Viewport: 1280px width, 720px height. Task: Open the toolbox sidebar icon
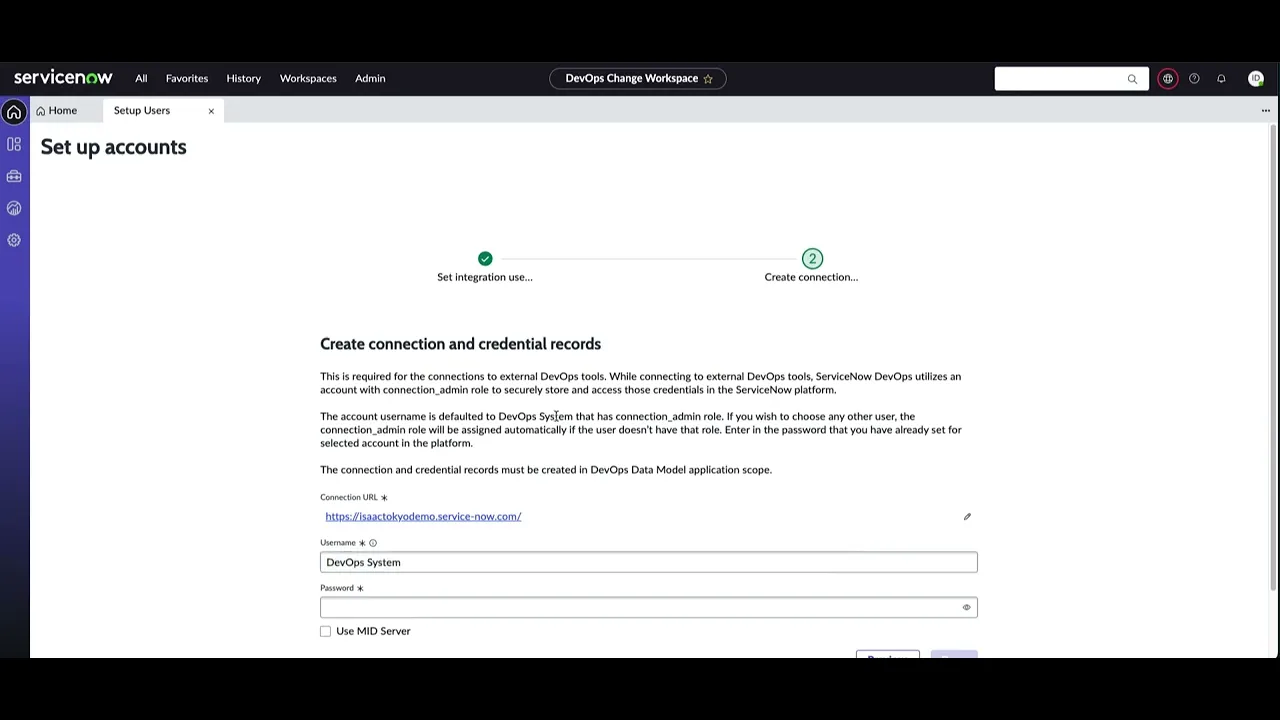pos(14,176)
